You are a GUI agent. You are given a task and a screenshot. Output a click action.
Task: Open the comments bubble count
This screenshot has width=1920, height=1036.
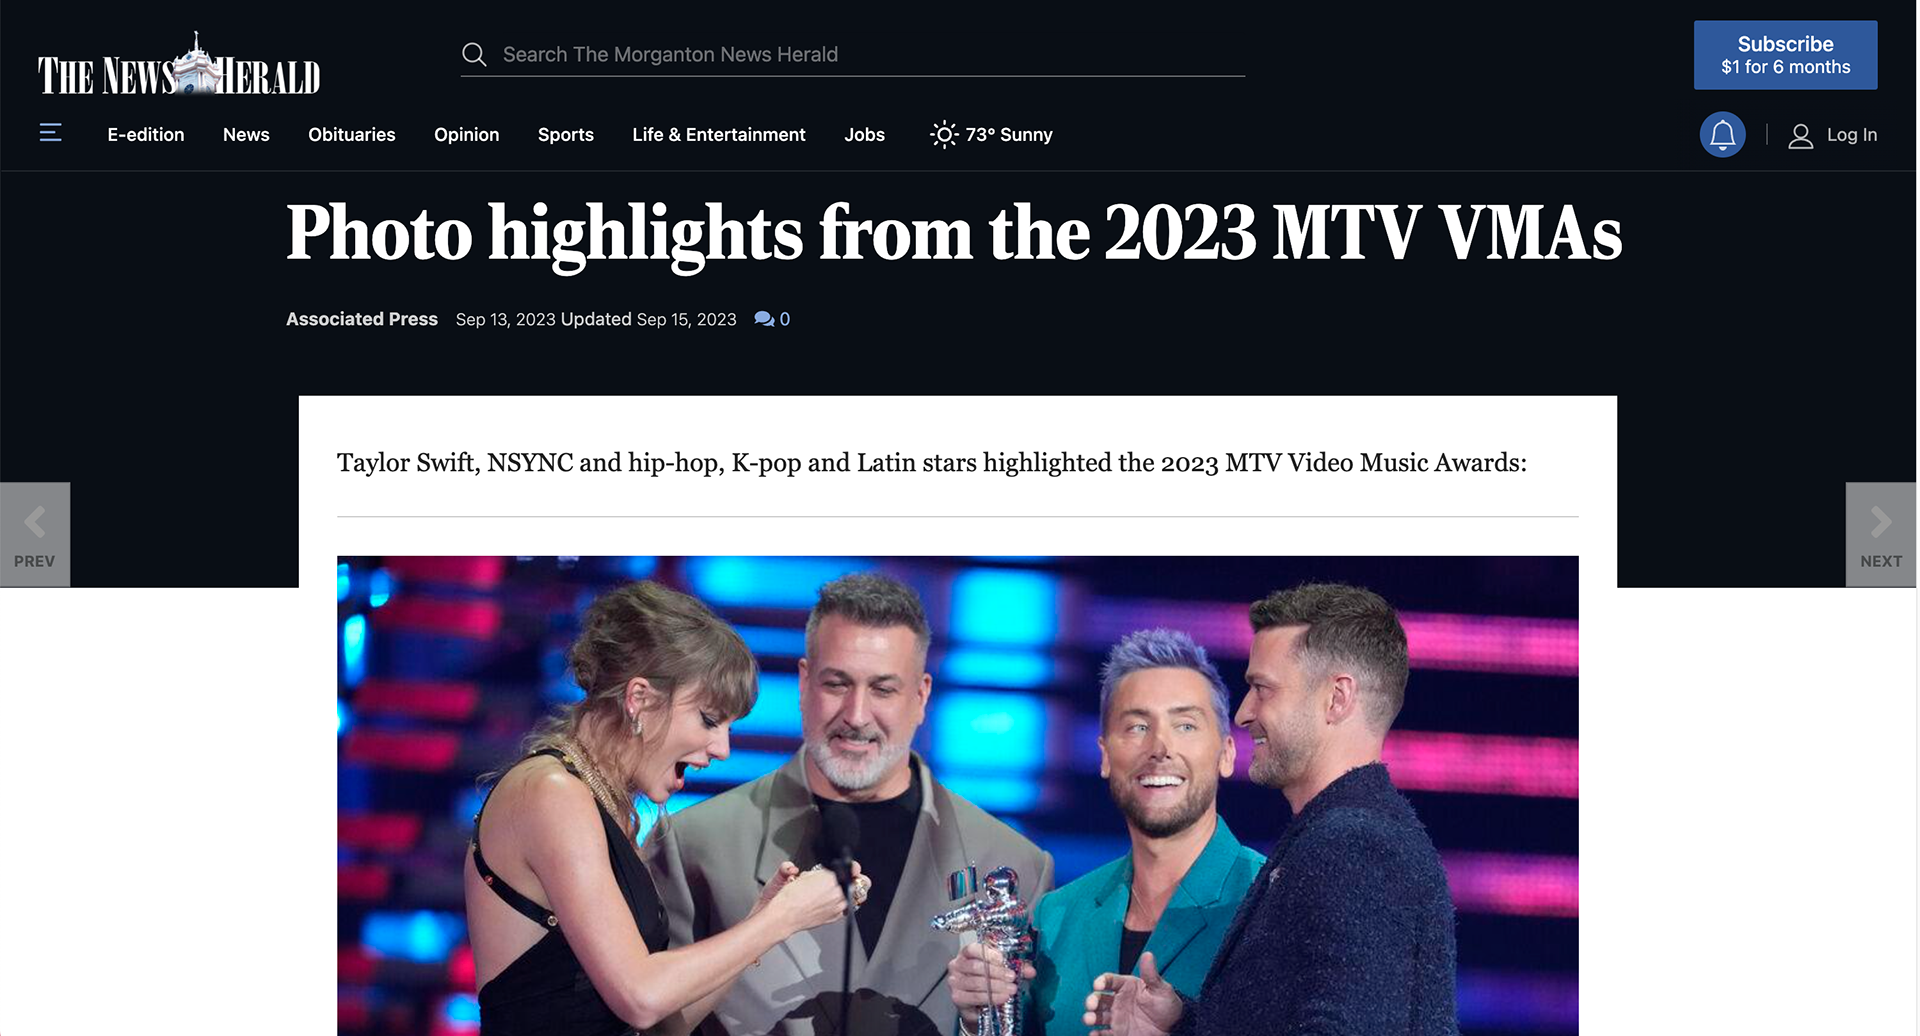click(772, 319)
